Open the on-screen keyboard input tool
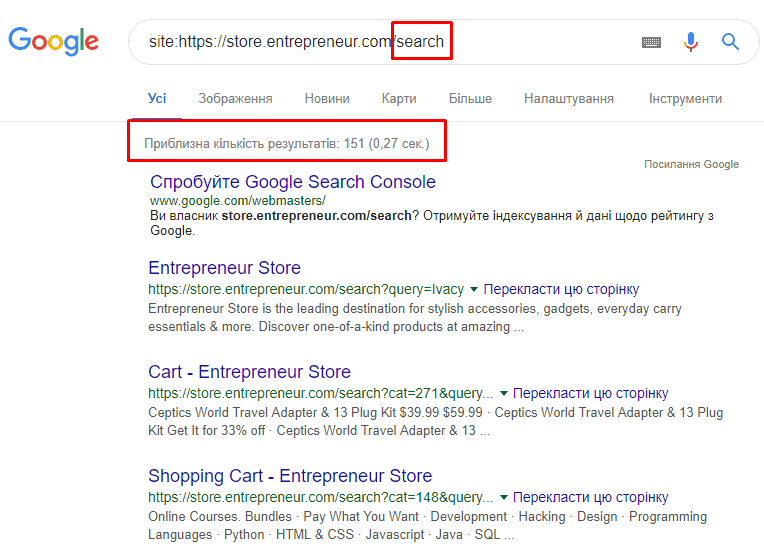The width and height of the screenshot is (764, 555). pyautogui.click(x=651, y=42)
